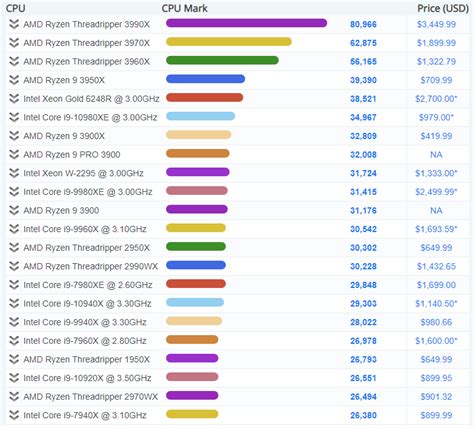Expand the AMD Ryzen Threadripper 3990X row chevron

(x=14, y=24)
